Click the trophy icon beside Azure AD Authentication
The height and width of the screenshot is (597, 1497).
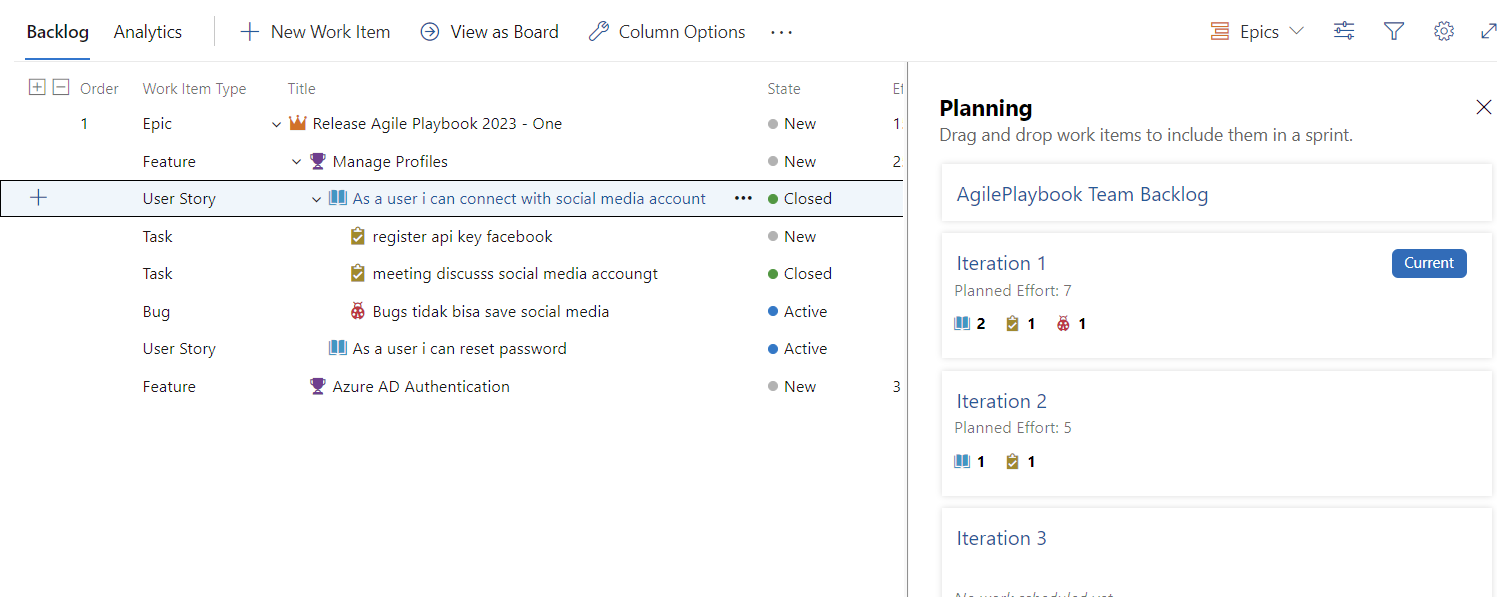click(318, 386)
